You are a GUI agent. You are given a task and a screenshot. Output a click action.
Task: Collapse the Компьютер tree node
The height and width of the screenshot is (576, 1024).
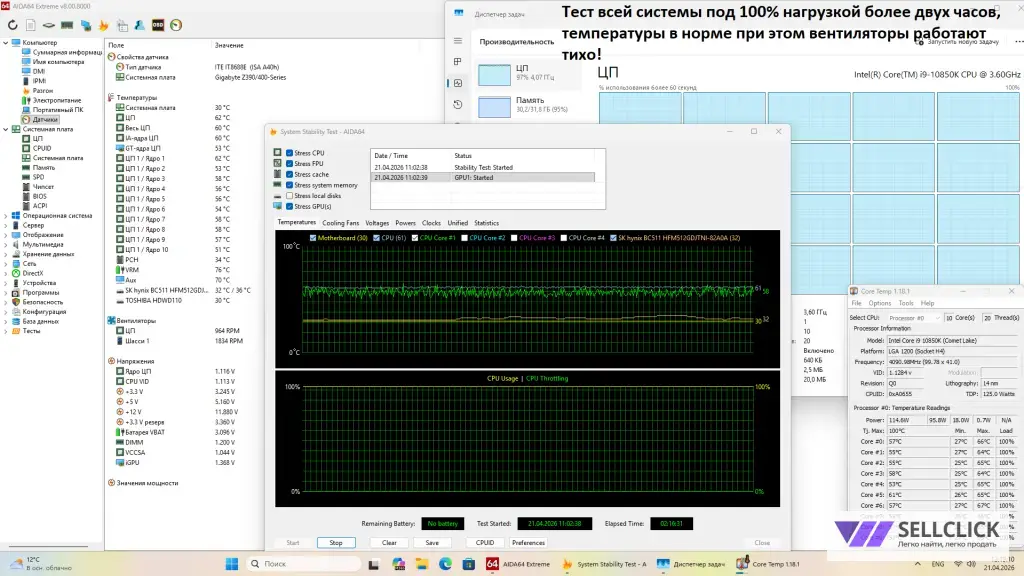(x=6, y=43)
